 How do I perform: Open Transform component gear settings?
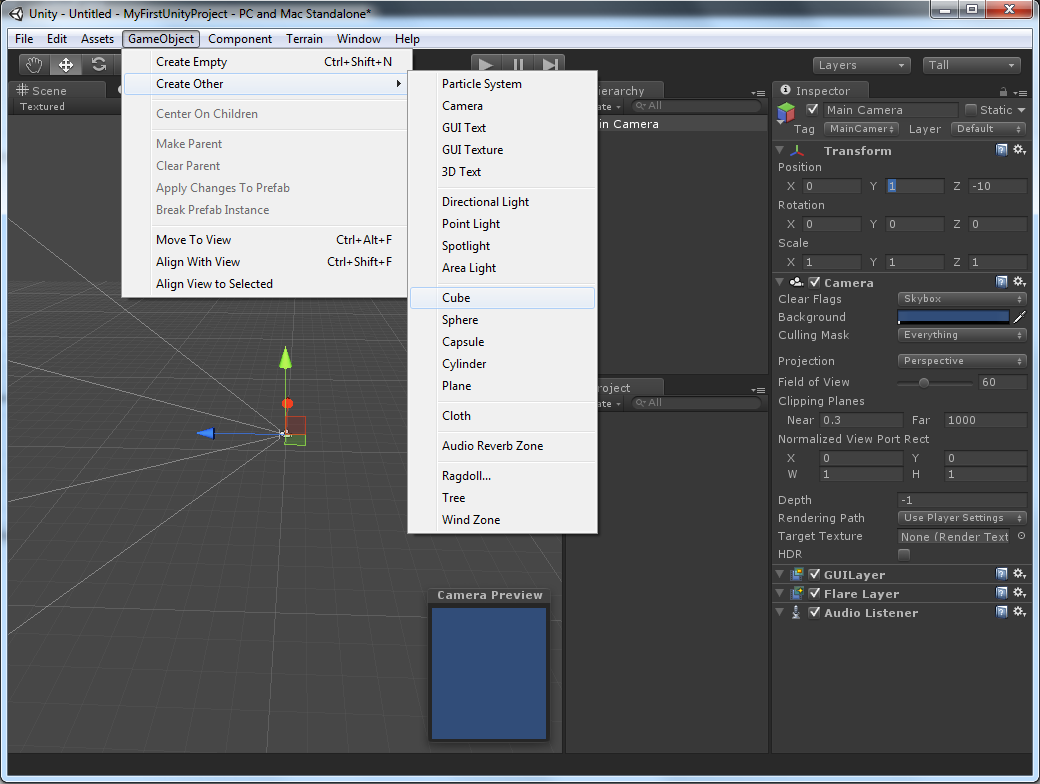pos(1019,150)
